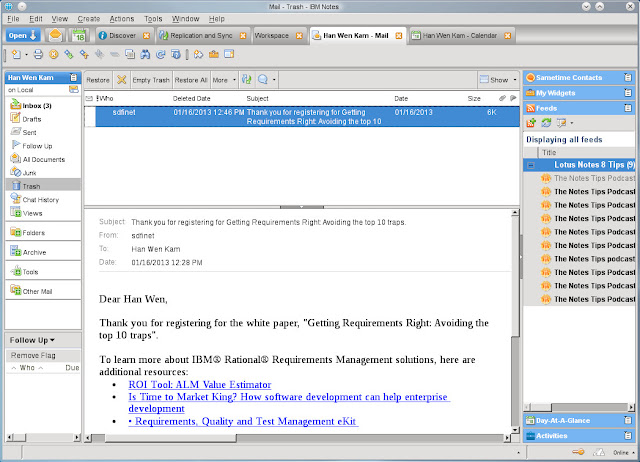Select the Inbox (3) folder
Screen dimensions: 640x462
pos(37,106)
